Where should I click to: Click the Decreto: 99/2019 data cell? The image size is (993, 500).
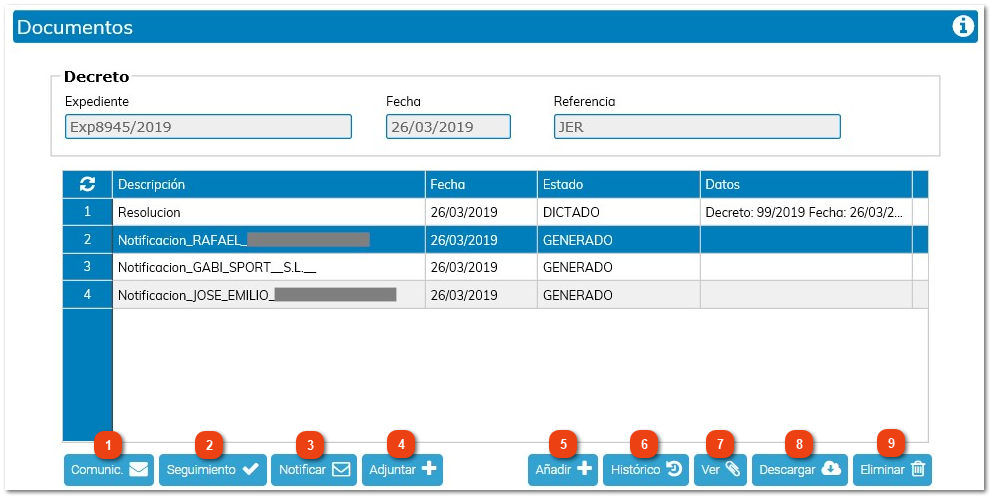pos(806,212)
